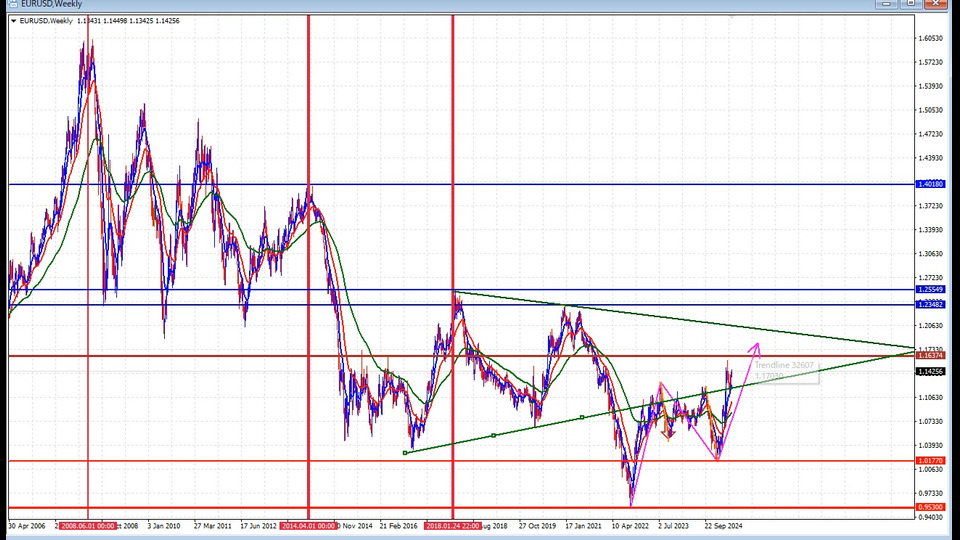Click the EURUSD,Weekly title bar text

coord(51,4)
